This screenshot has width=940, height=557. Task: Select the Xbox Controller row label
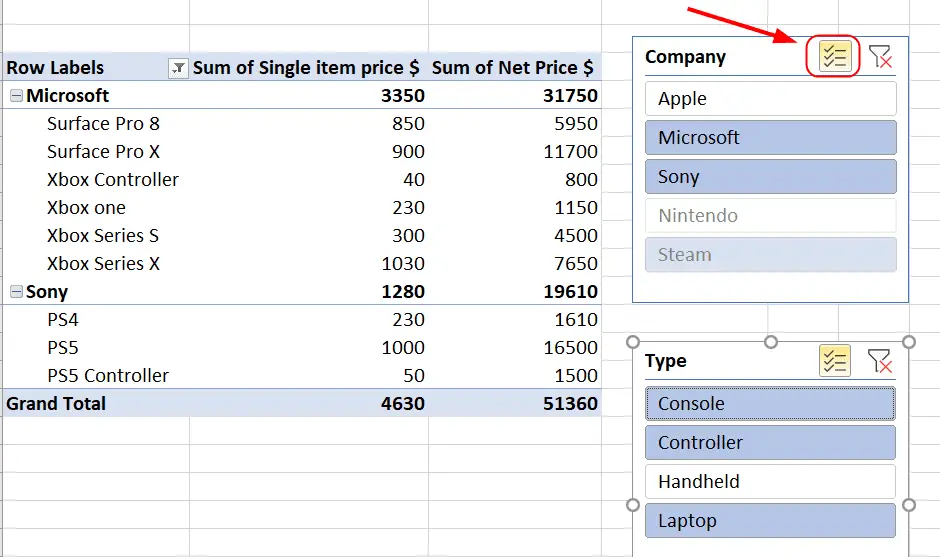click(113, 179)
